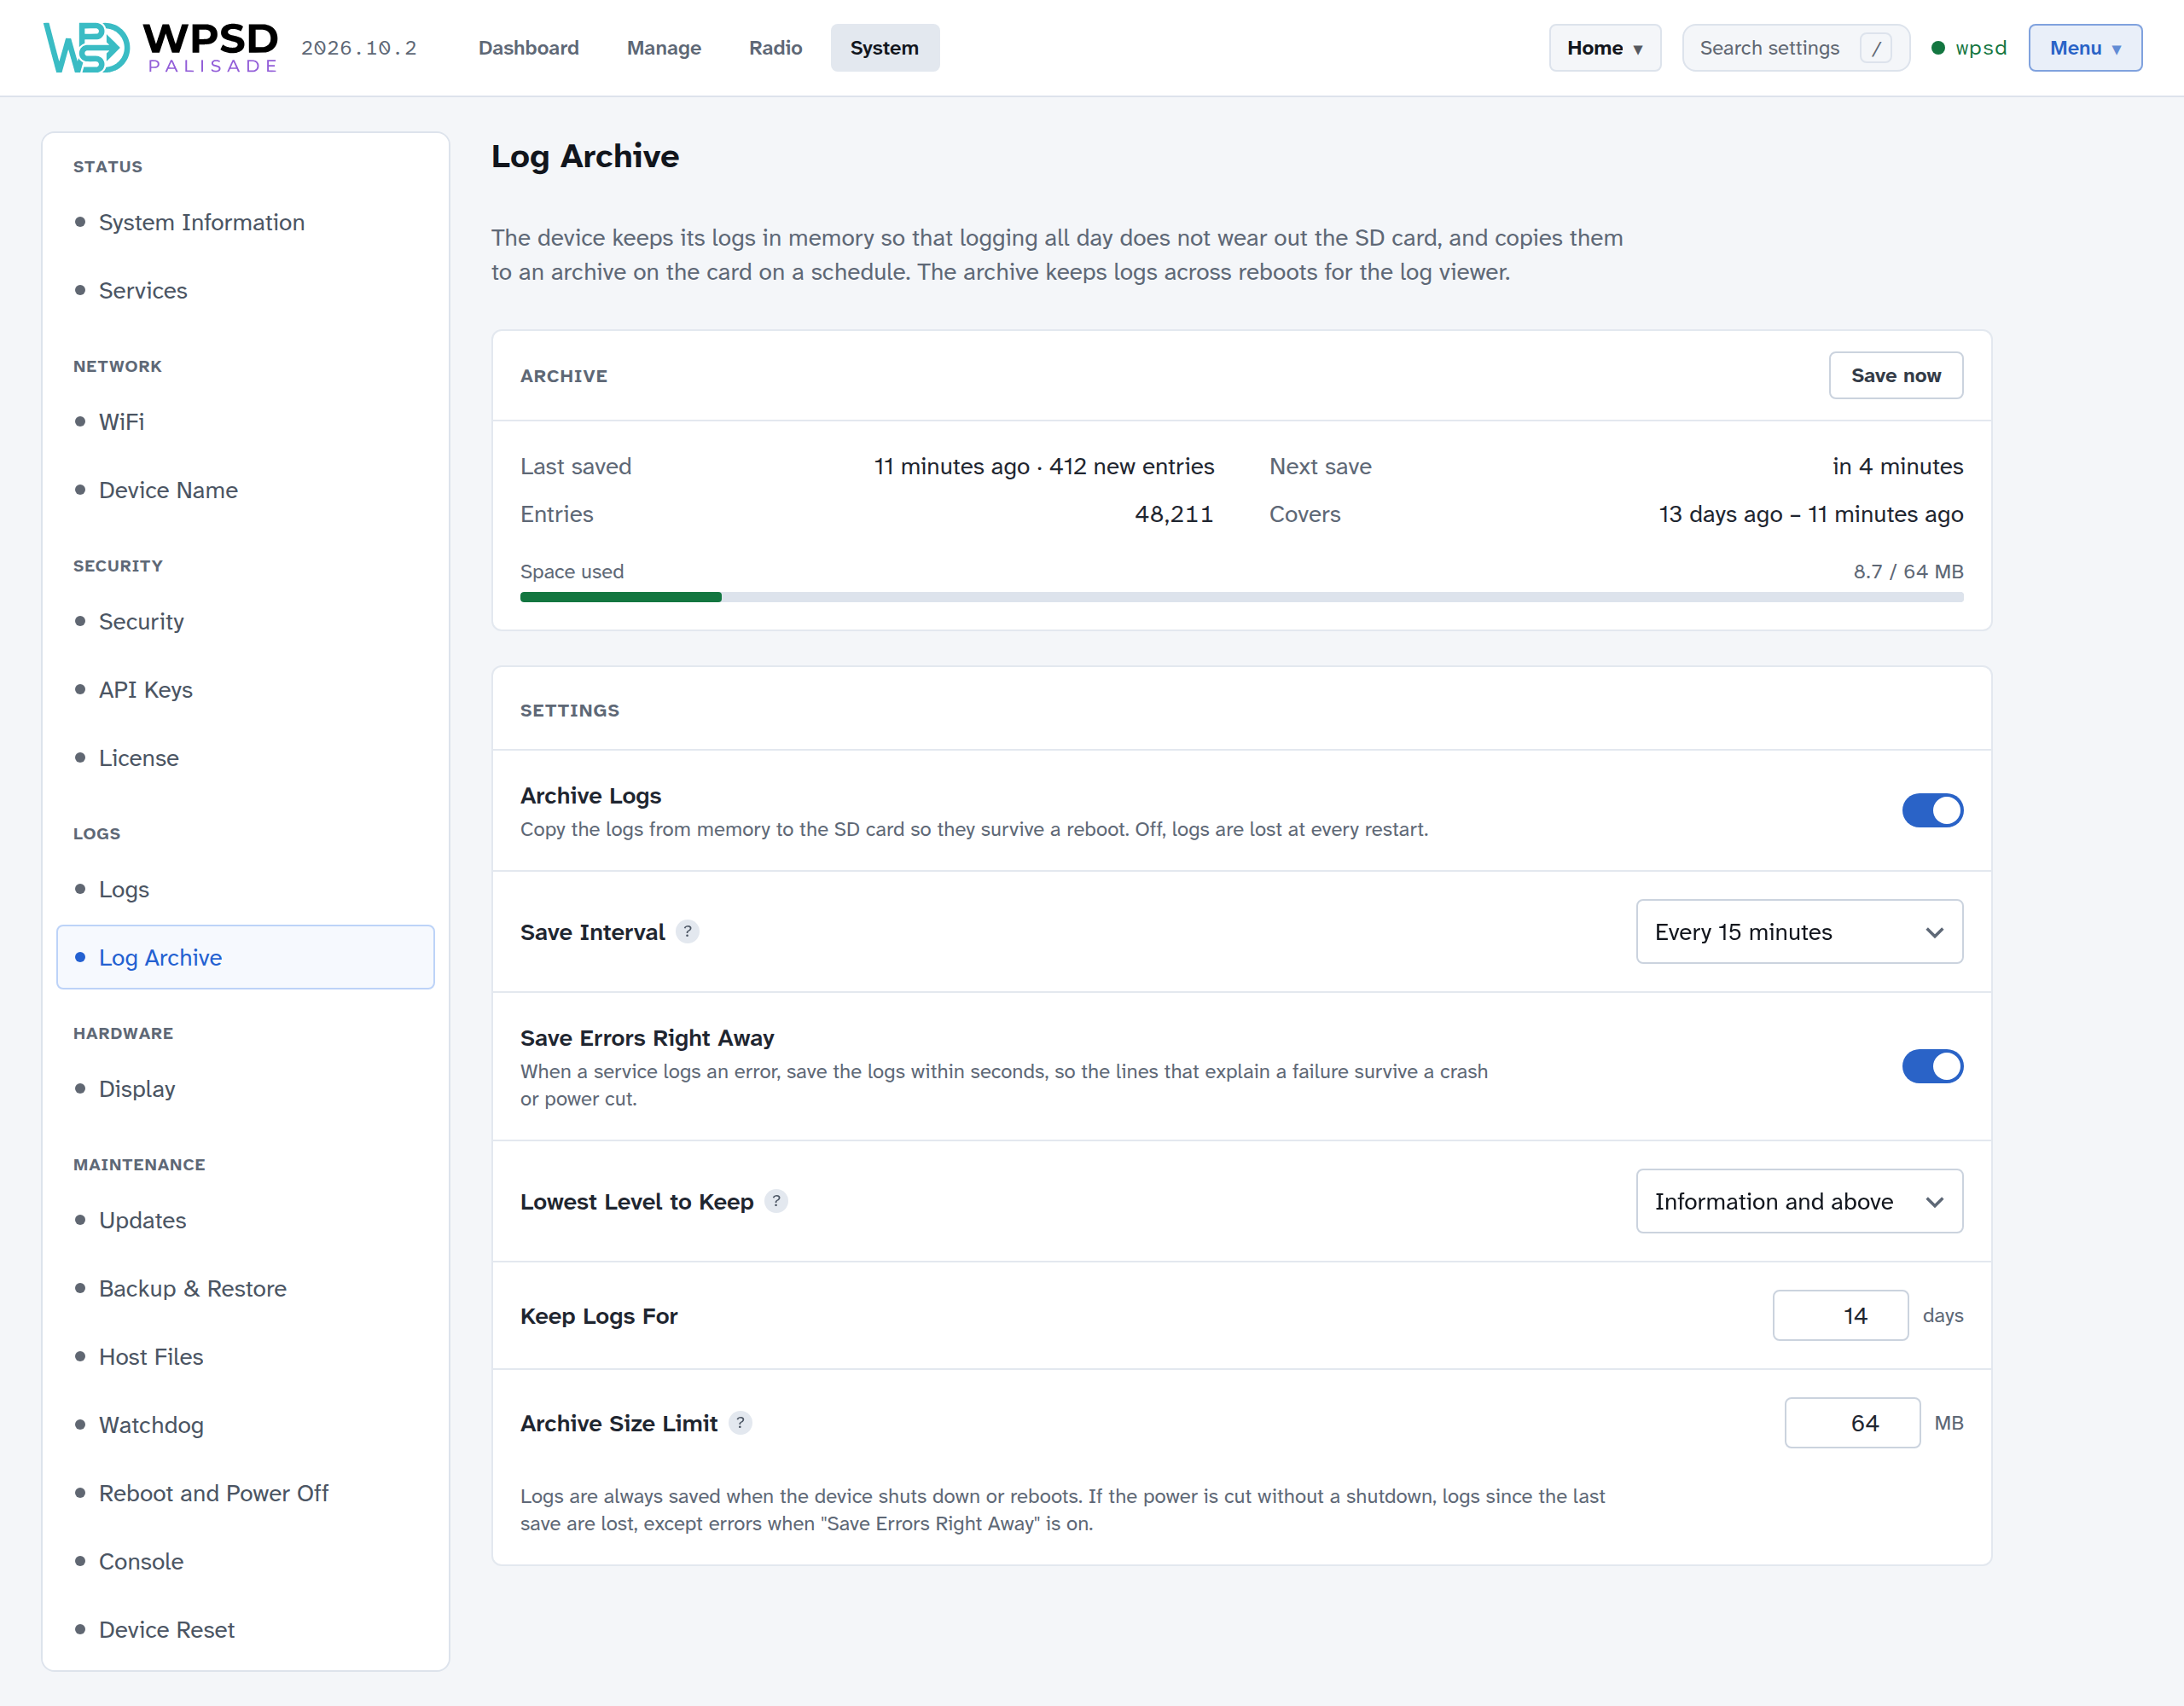Click the slash shortcut key in search box
Viewport: 2184px width, 1706px height.
pyautogui.click(x=1875, y=48)
